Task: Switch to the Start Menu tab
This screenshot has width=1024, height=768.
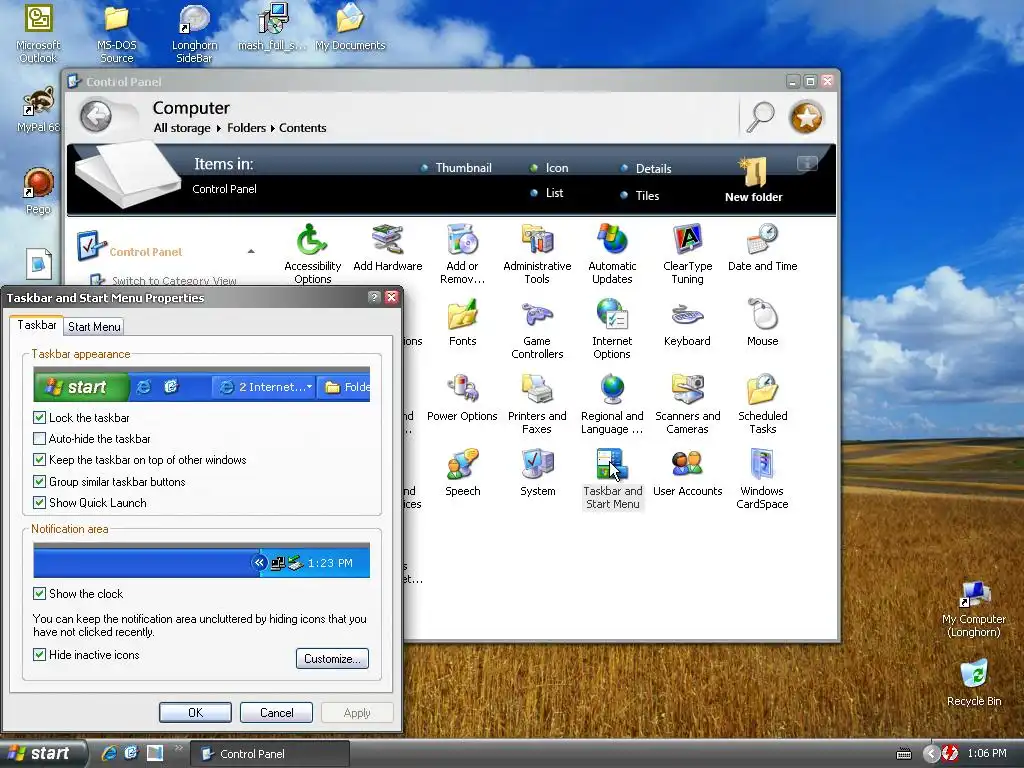Action: pyautogui.click(x=94, y=327)
